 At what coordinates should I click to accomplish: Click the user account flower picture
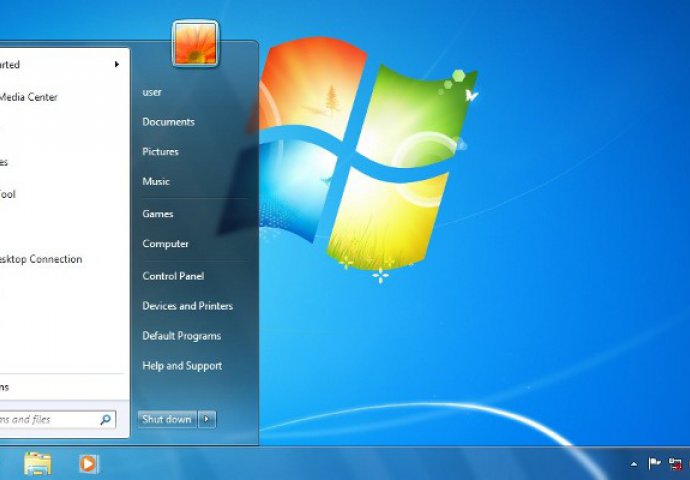195,43
